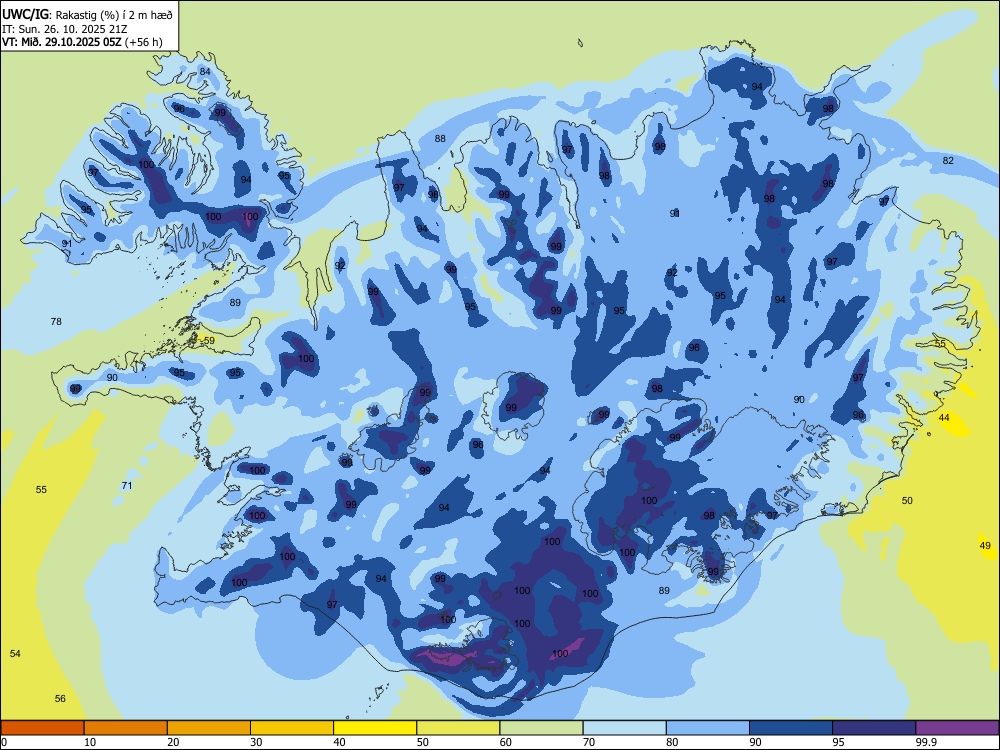This screenshot has height=750, width=1000.
Task: Click the humidity value '82' on the map
Action: pyautogui.click(x=948, y=161)
